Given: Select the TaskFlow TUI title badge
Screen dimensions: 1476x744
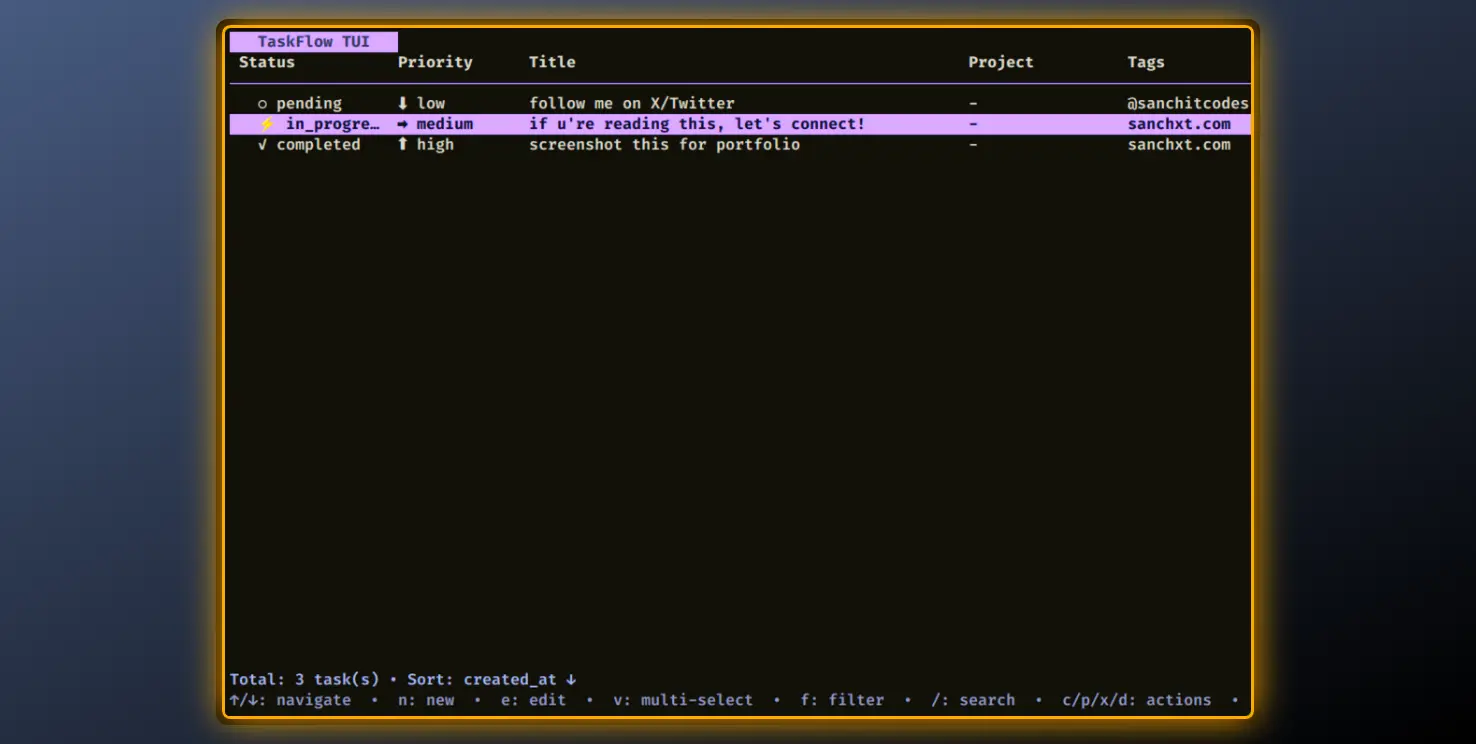Looking at the screenshot, I should 312,41.
